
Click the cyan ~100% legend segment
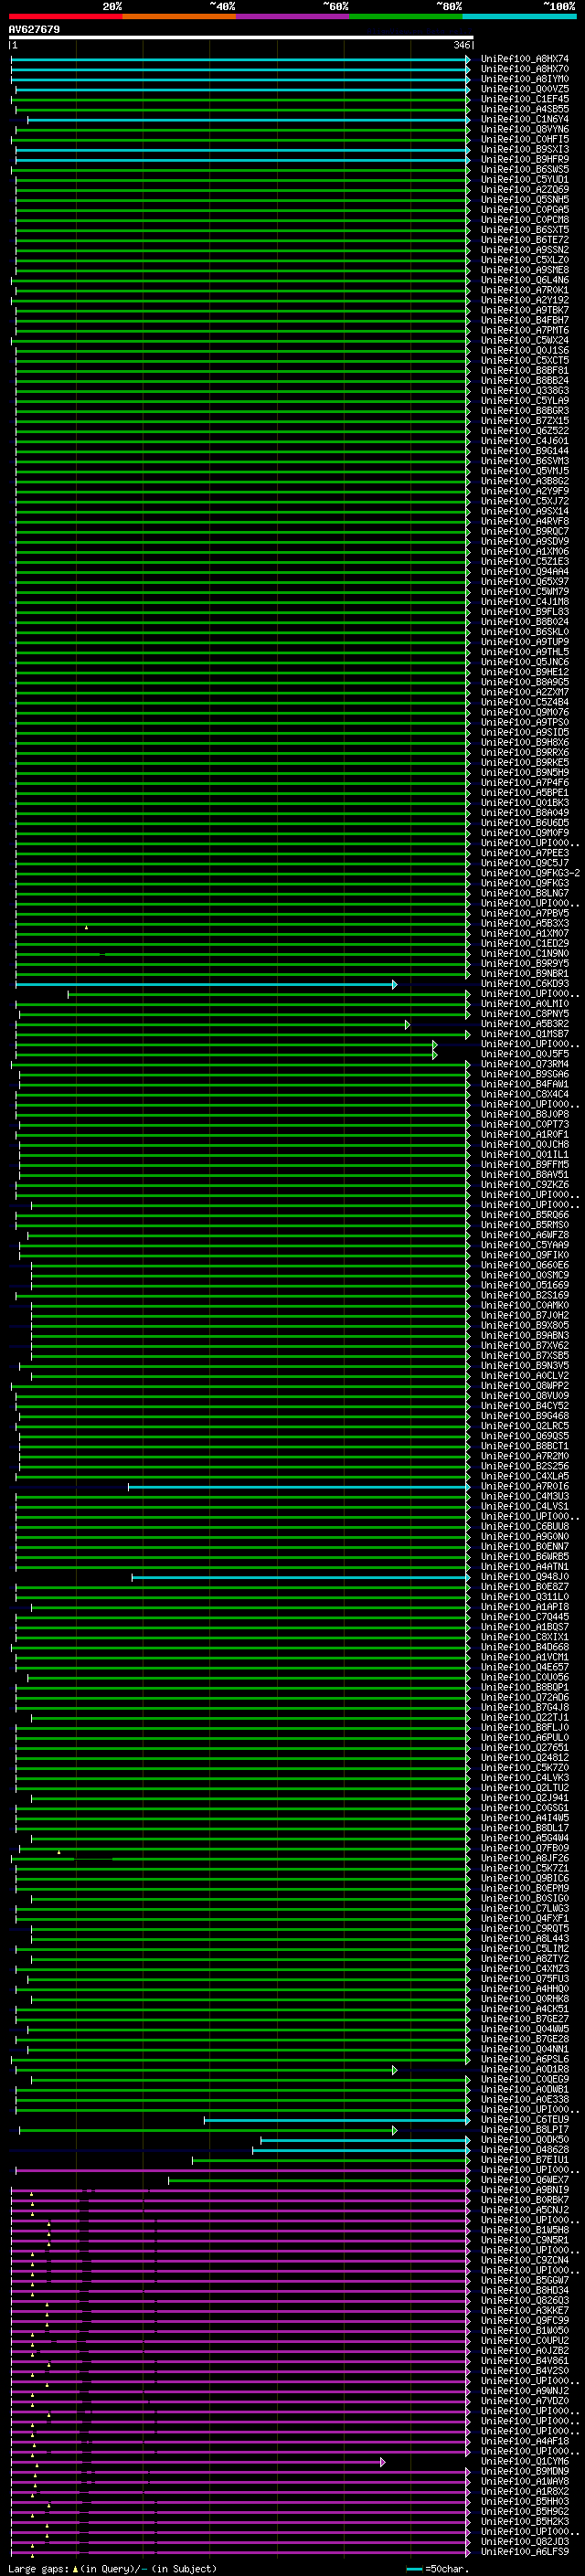coord(519,16)
